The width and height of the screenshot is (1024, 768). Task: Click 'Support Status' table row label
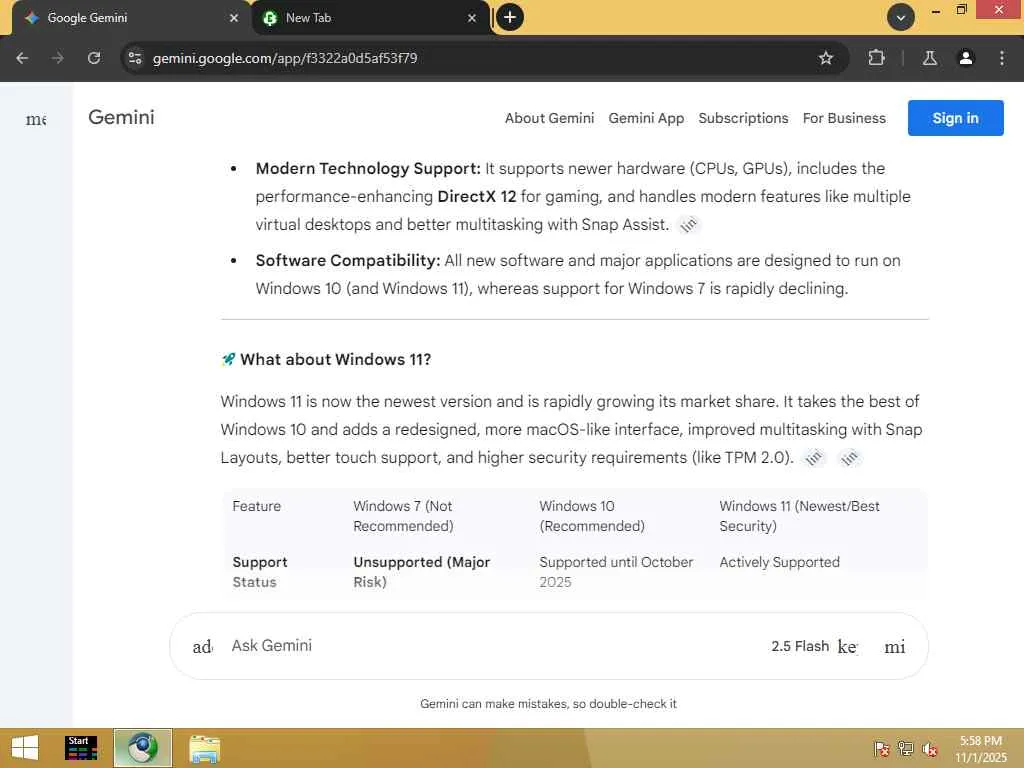[260, 572]
